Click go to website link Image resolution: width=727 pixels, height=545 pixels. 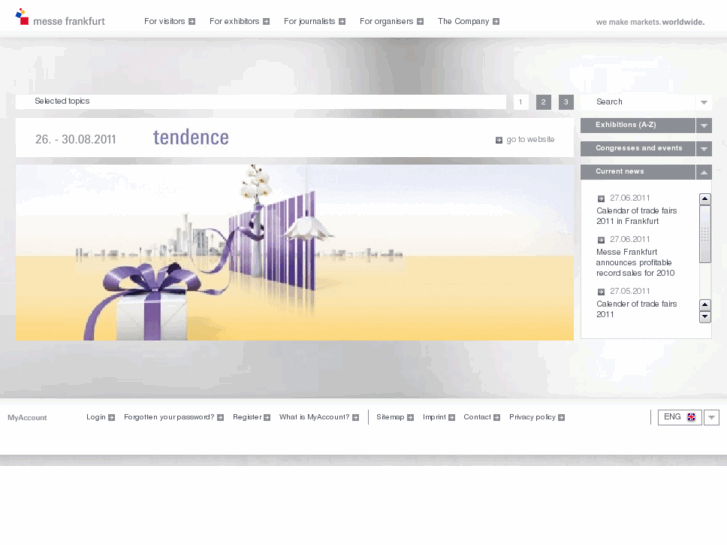pyautogui.click(x=530, y=139)
